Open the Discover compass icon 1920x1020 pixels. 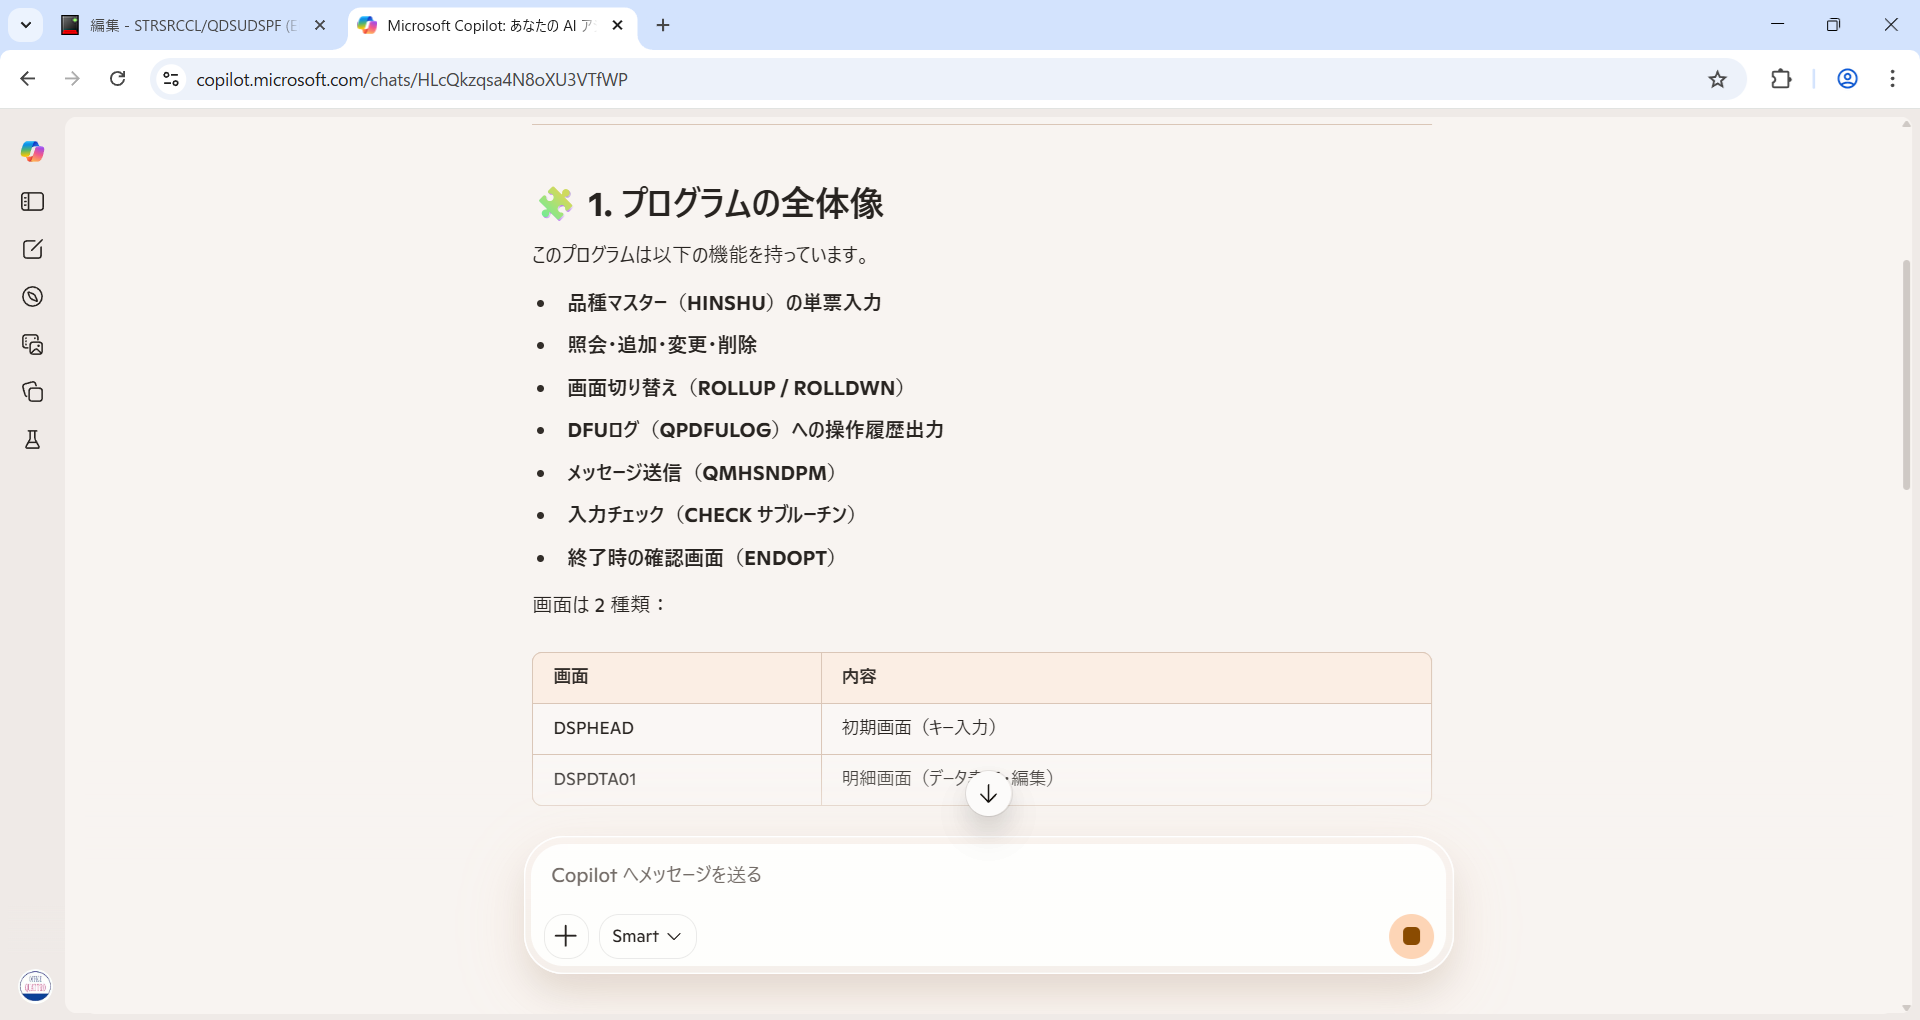pyautogui.click(x=32, y=297)
